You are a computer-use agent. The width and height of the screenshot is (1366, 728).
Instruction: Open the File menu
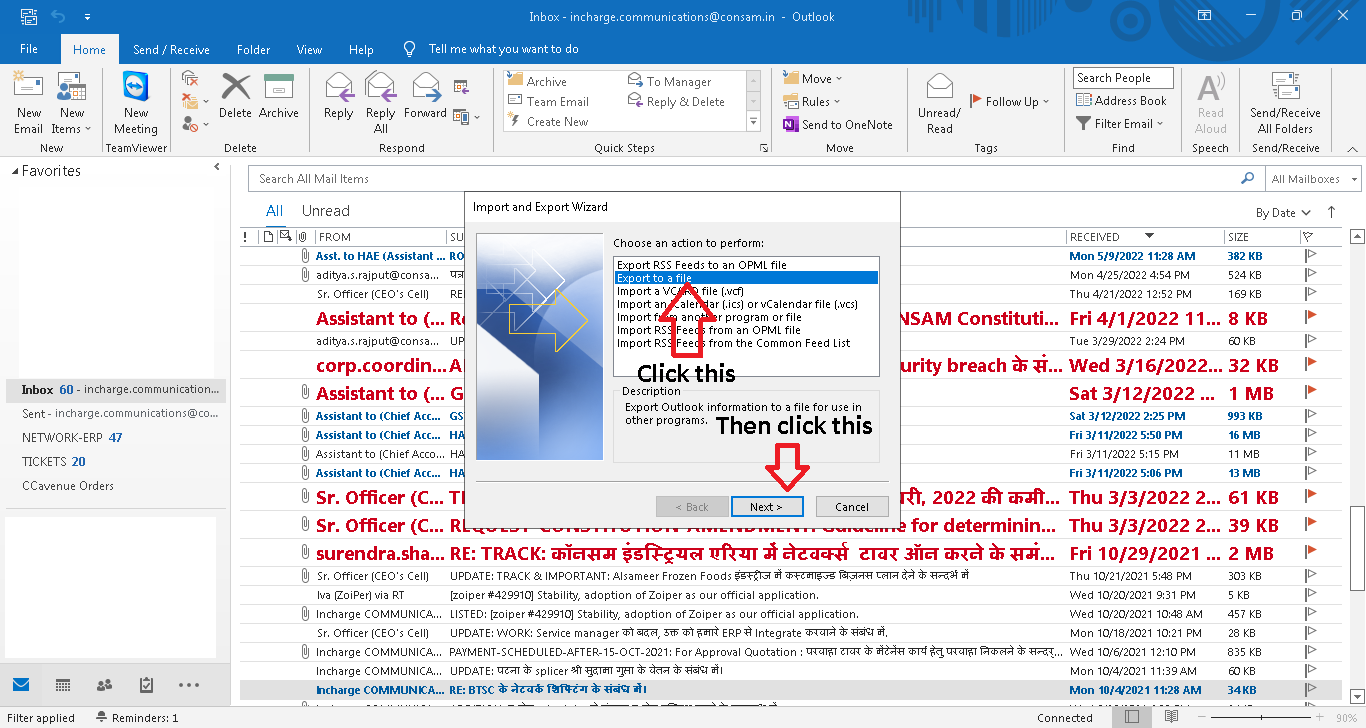[x=29, y=49]
